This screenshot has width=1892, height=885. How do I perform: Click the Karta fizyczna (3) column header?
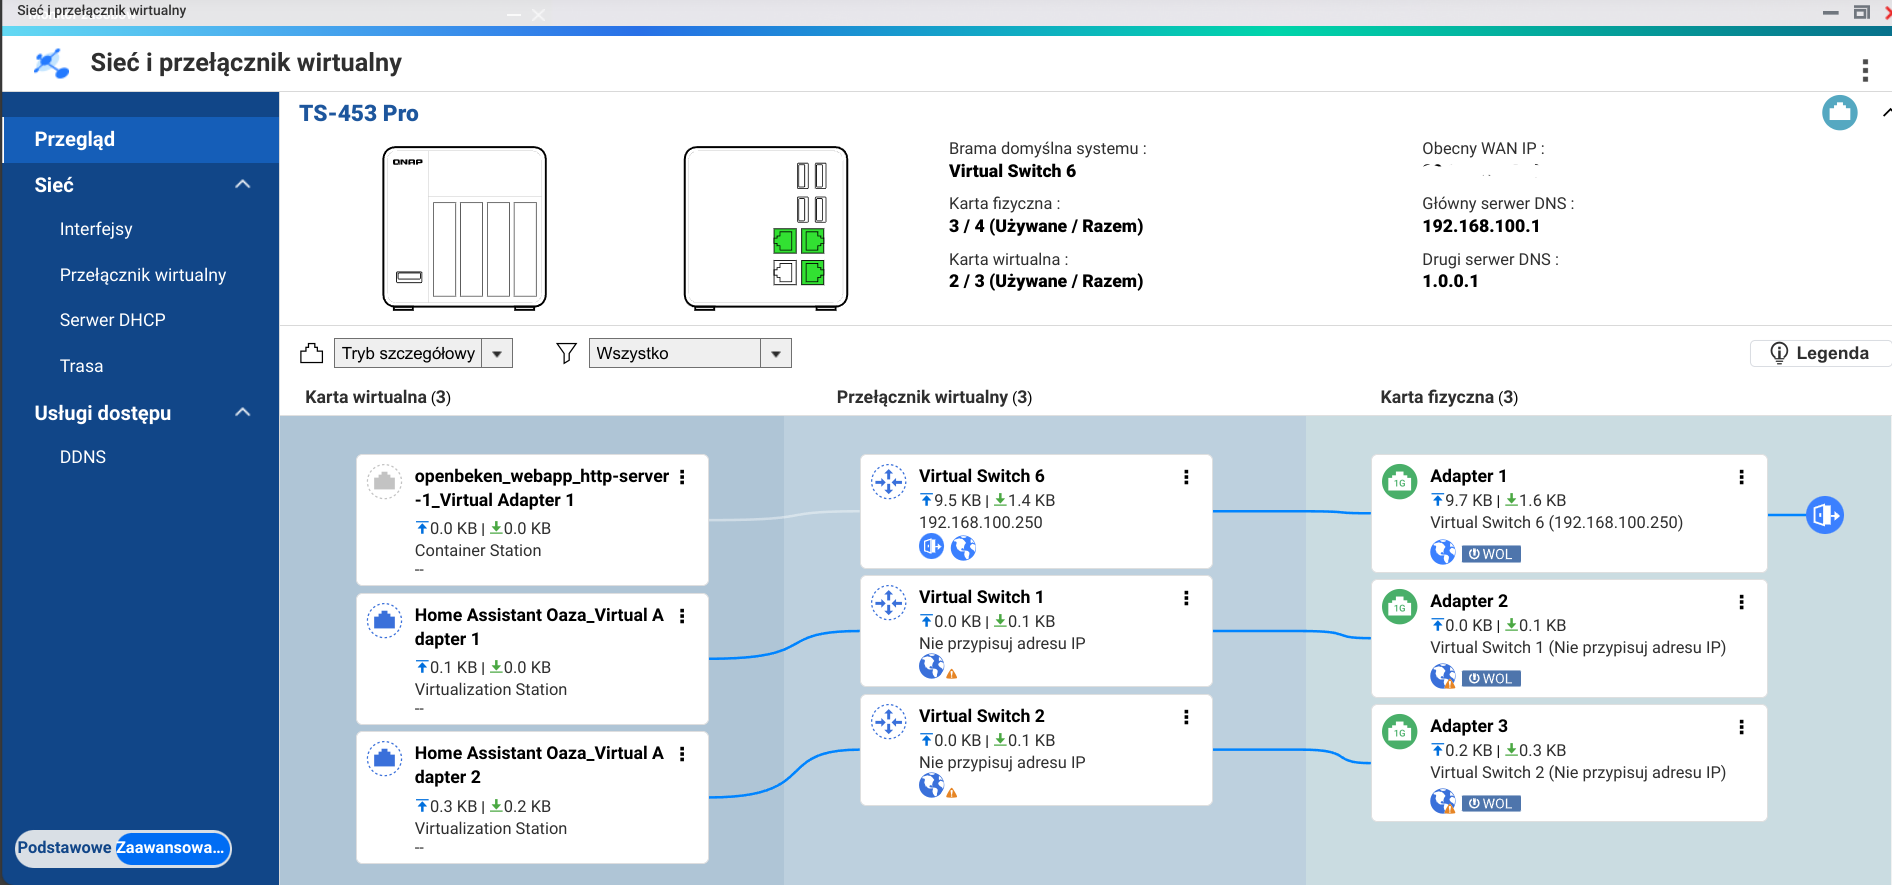pyautogui.click(x=1449, y=397)
